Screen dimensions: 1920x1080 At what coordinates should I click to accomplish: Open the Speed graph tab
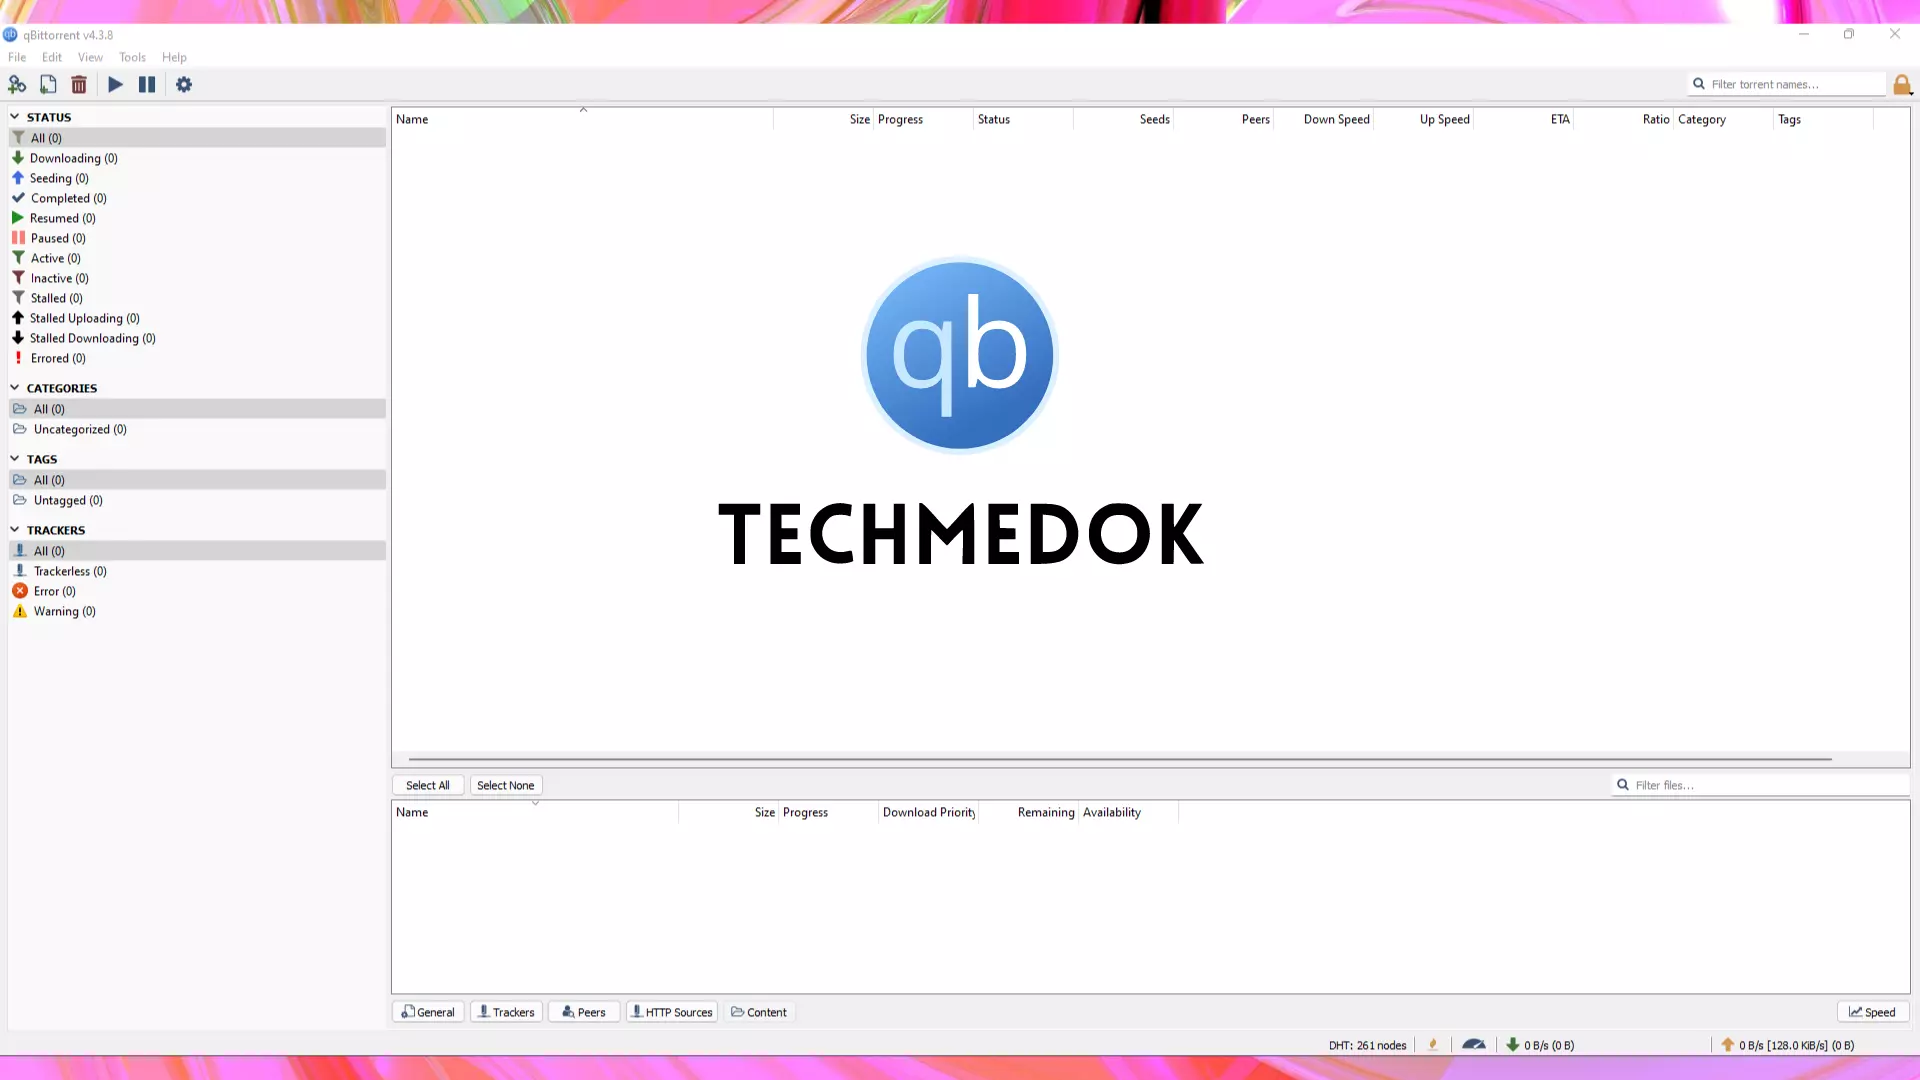click(x=1873, y=1012)
